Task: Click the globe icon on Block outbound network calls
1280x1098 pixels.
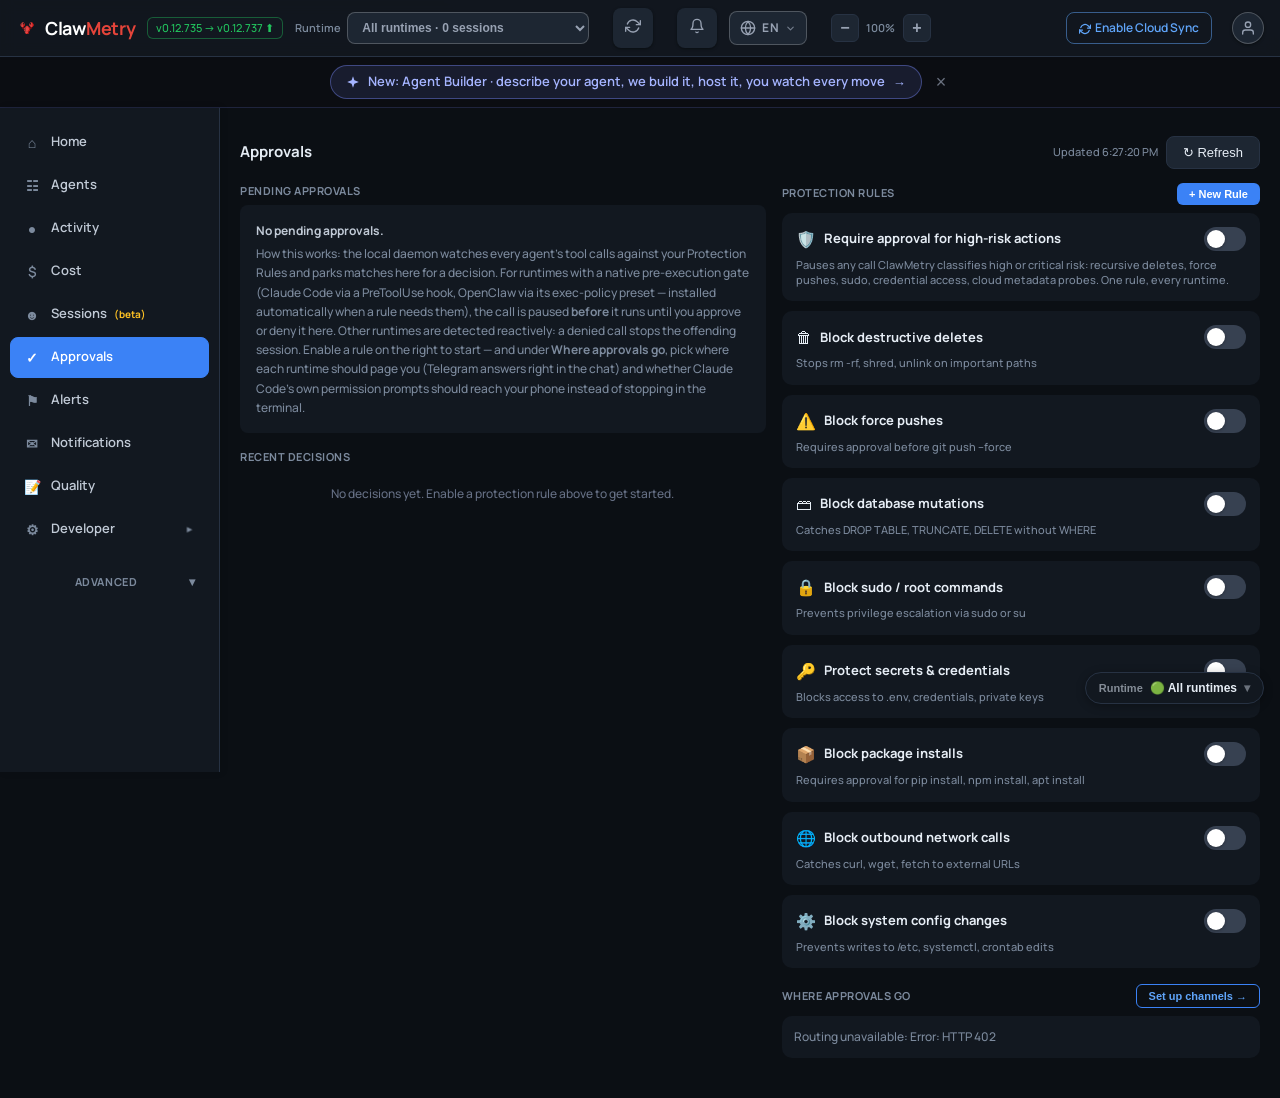Action: (x=806, y=838)
